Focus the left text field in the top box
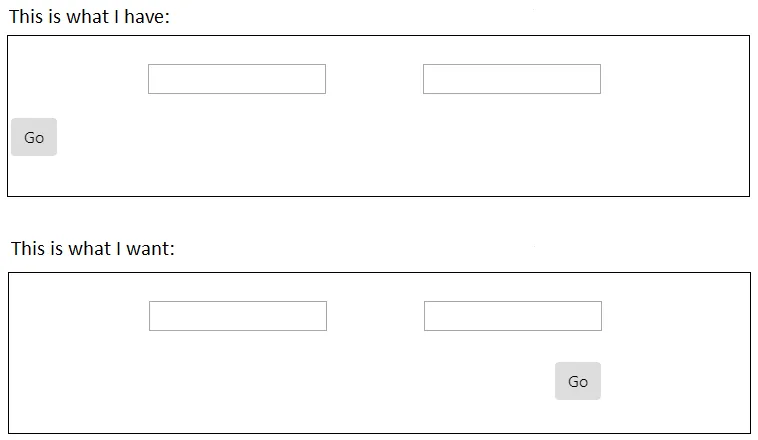Image resolution: width=758 pixels, height=440 pixels. click(x=237, y=79)
